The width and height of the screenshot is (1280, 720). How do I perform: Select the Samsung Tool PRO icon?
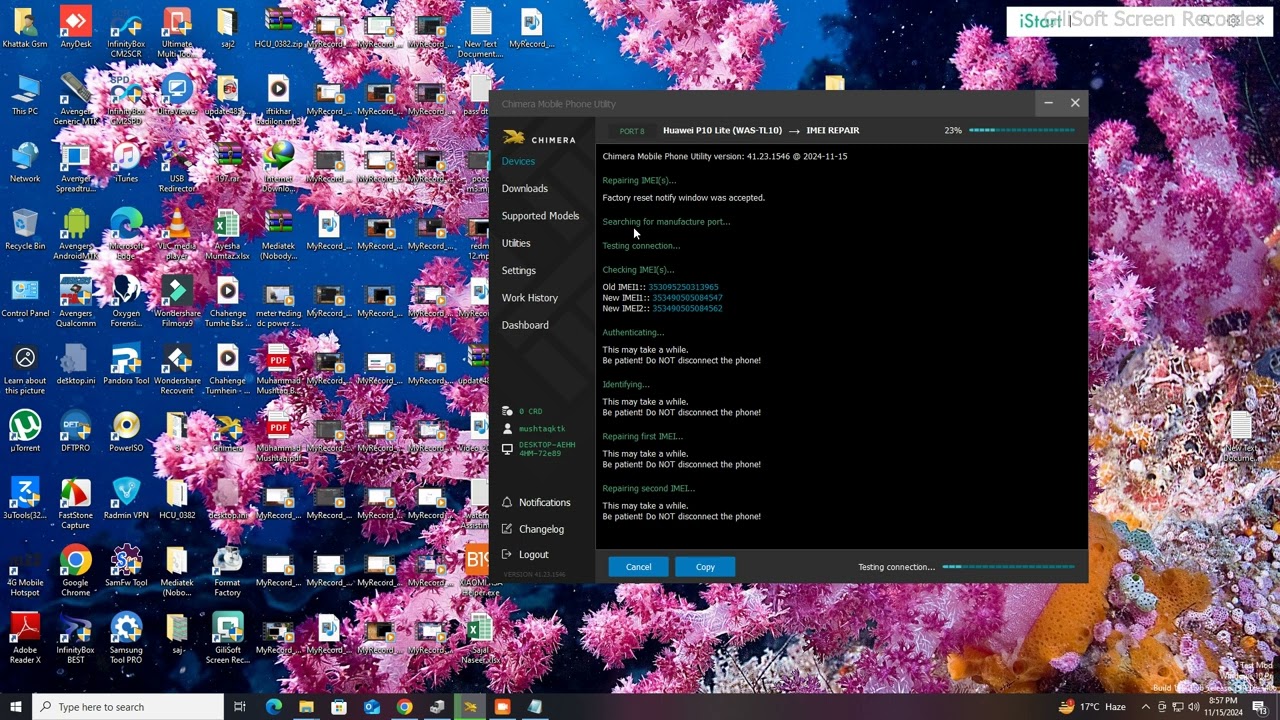click(126, 637)
